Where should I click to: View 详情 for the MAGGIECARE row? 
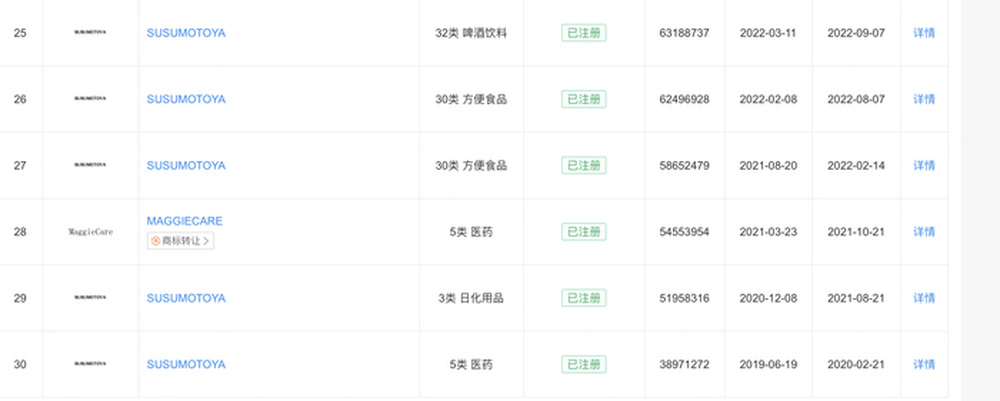pyautogui.click(x=923, y=232)
